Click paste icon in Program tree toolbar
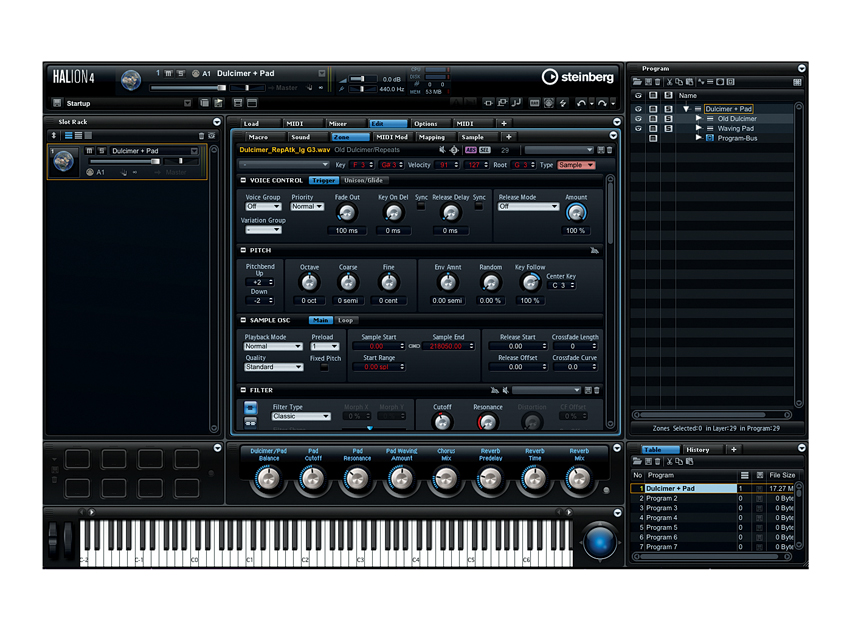850x638 pixels. [689, 82]
